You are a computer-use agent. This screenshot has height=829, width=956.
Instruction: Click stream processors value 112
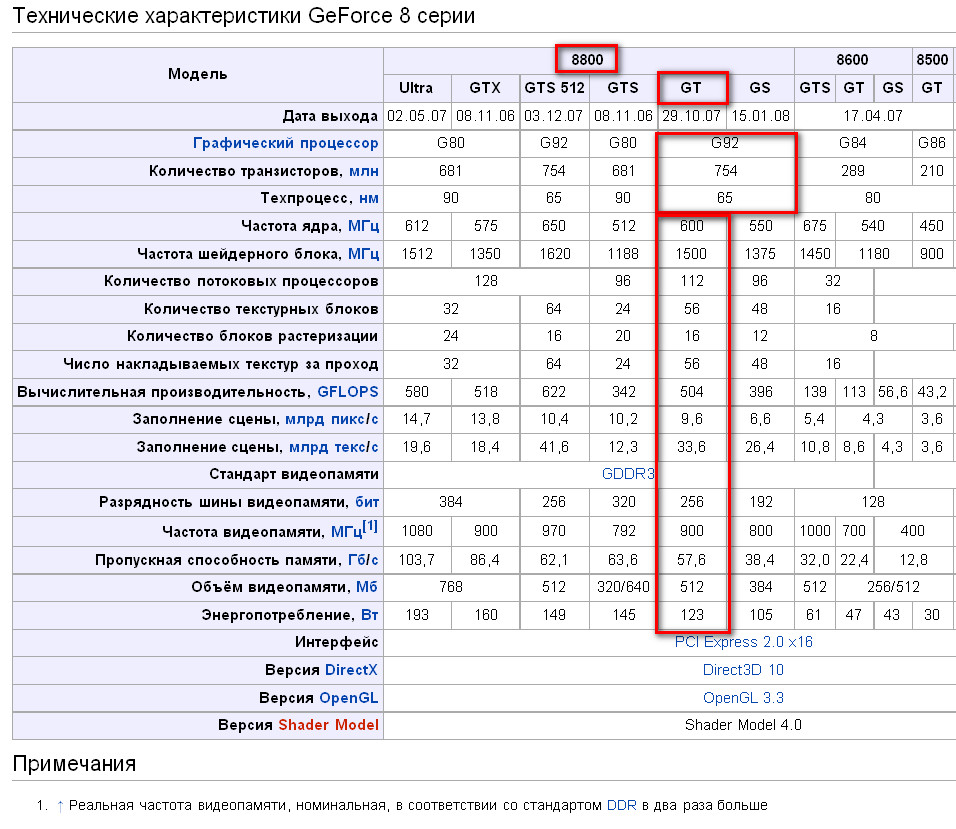click(x=691, y=282)
